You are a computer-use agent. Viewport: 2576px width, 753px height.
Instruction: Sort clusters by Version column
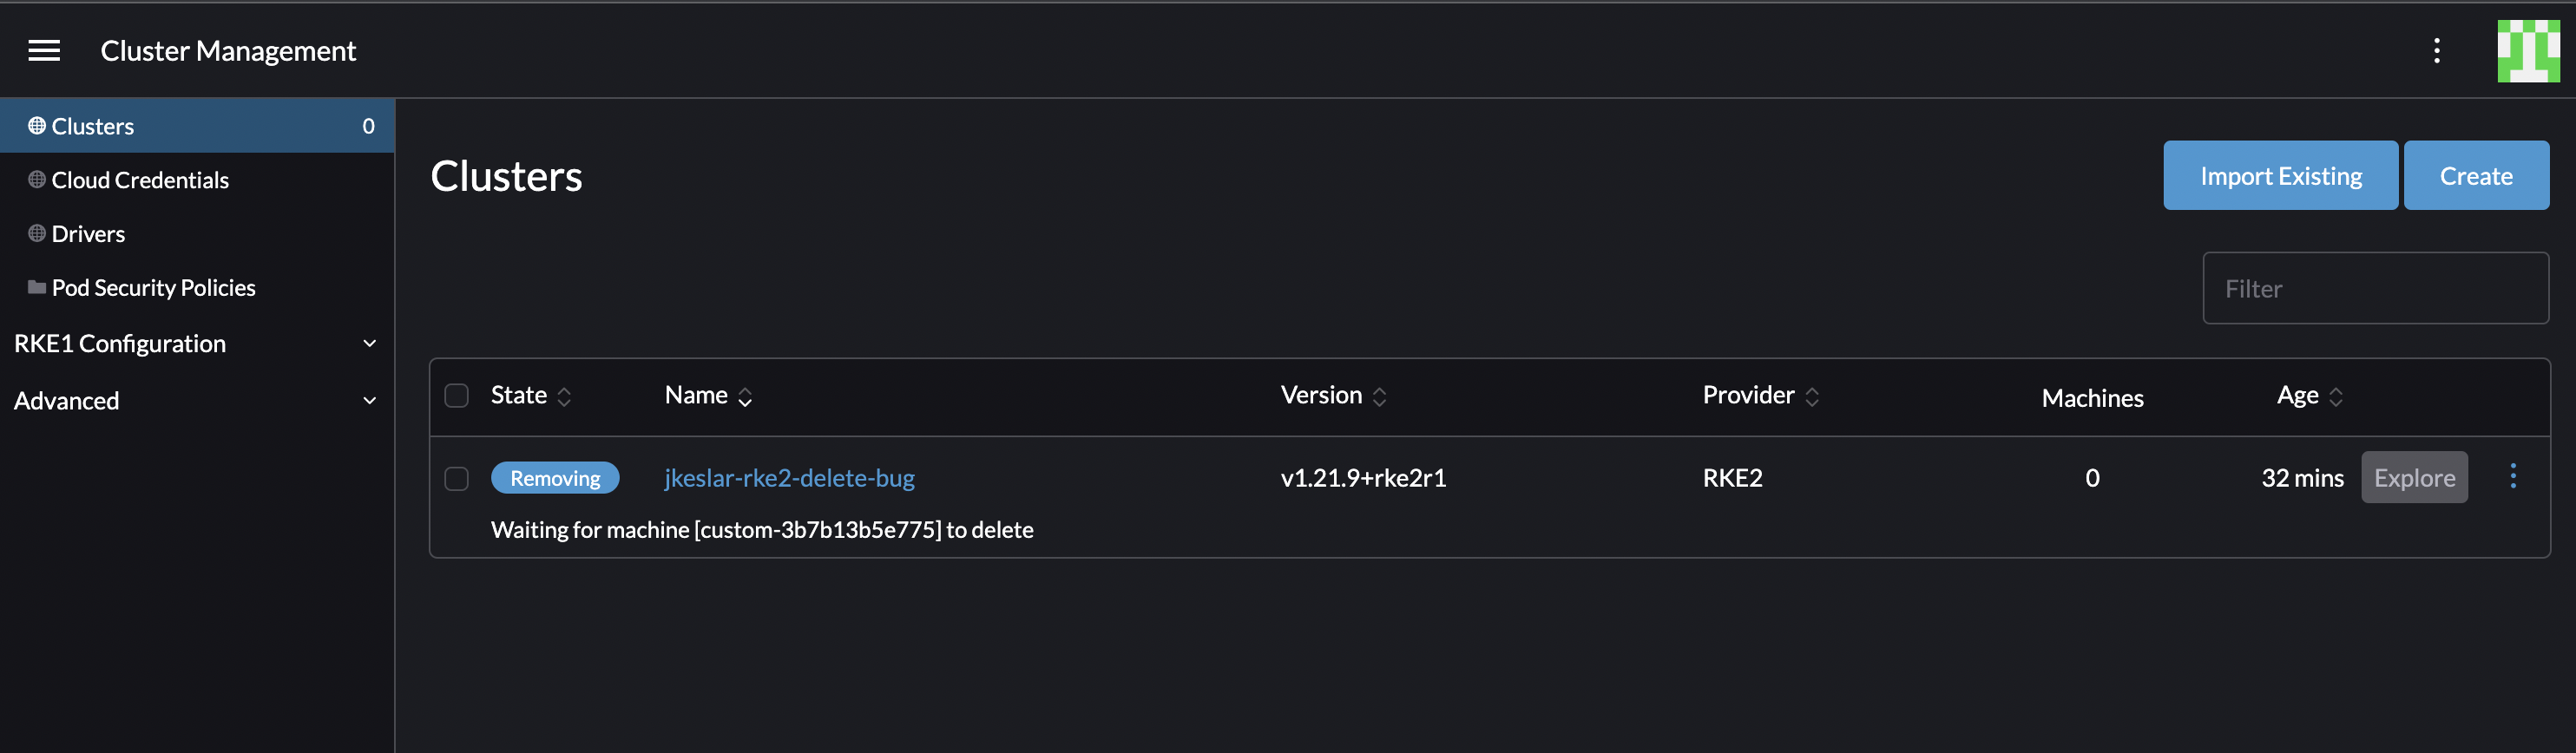click(1380, 395)
